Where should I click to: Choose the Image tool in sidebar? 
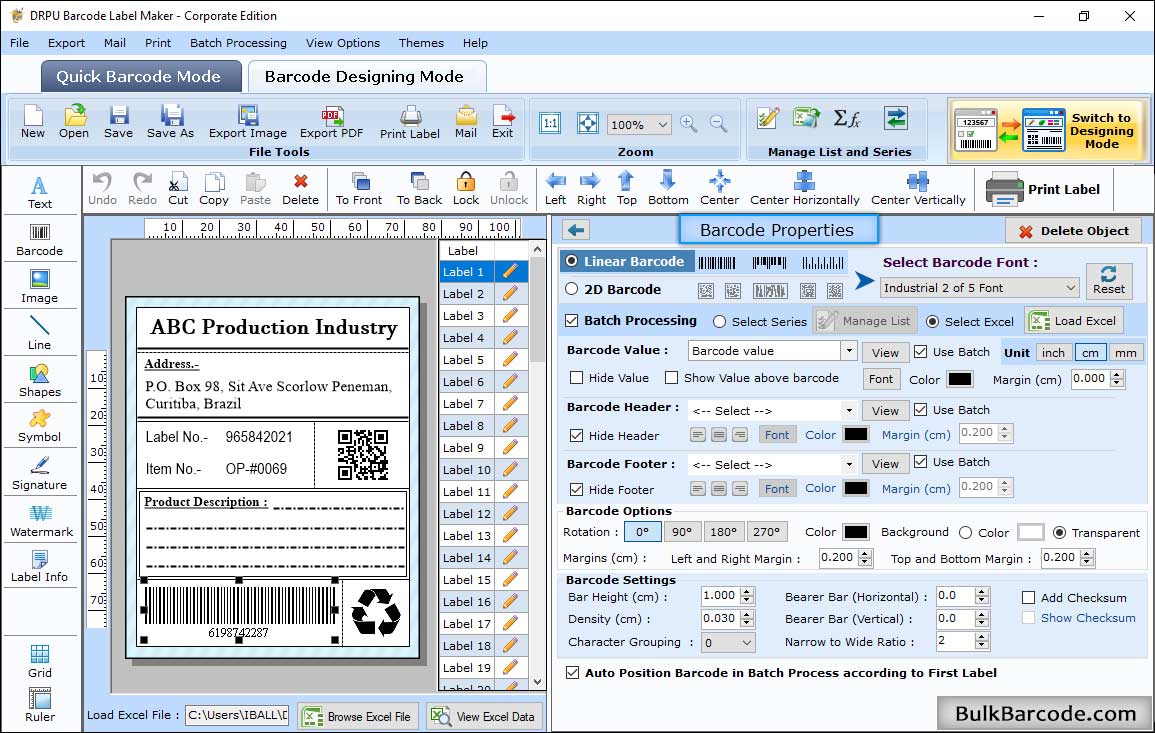40,287
